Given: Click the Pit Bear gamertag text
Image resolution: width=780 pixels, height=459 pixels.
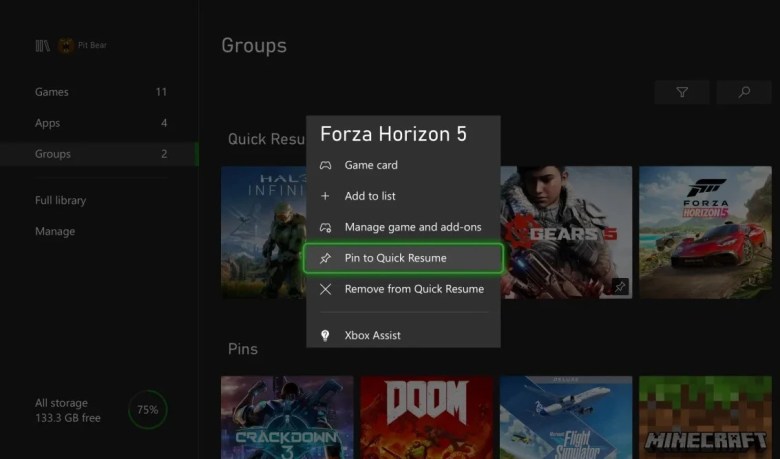Looking at the screenshot, I should (92, 45).
